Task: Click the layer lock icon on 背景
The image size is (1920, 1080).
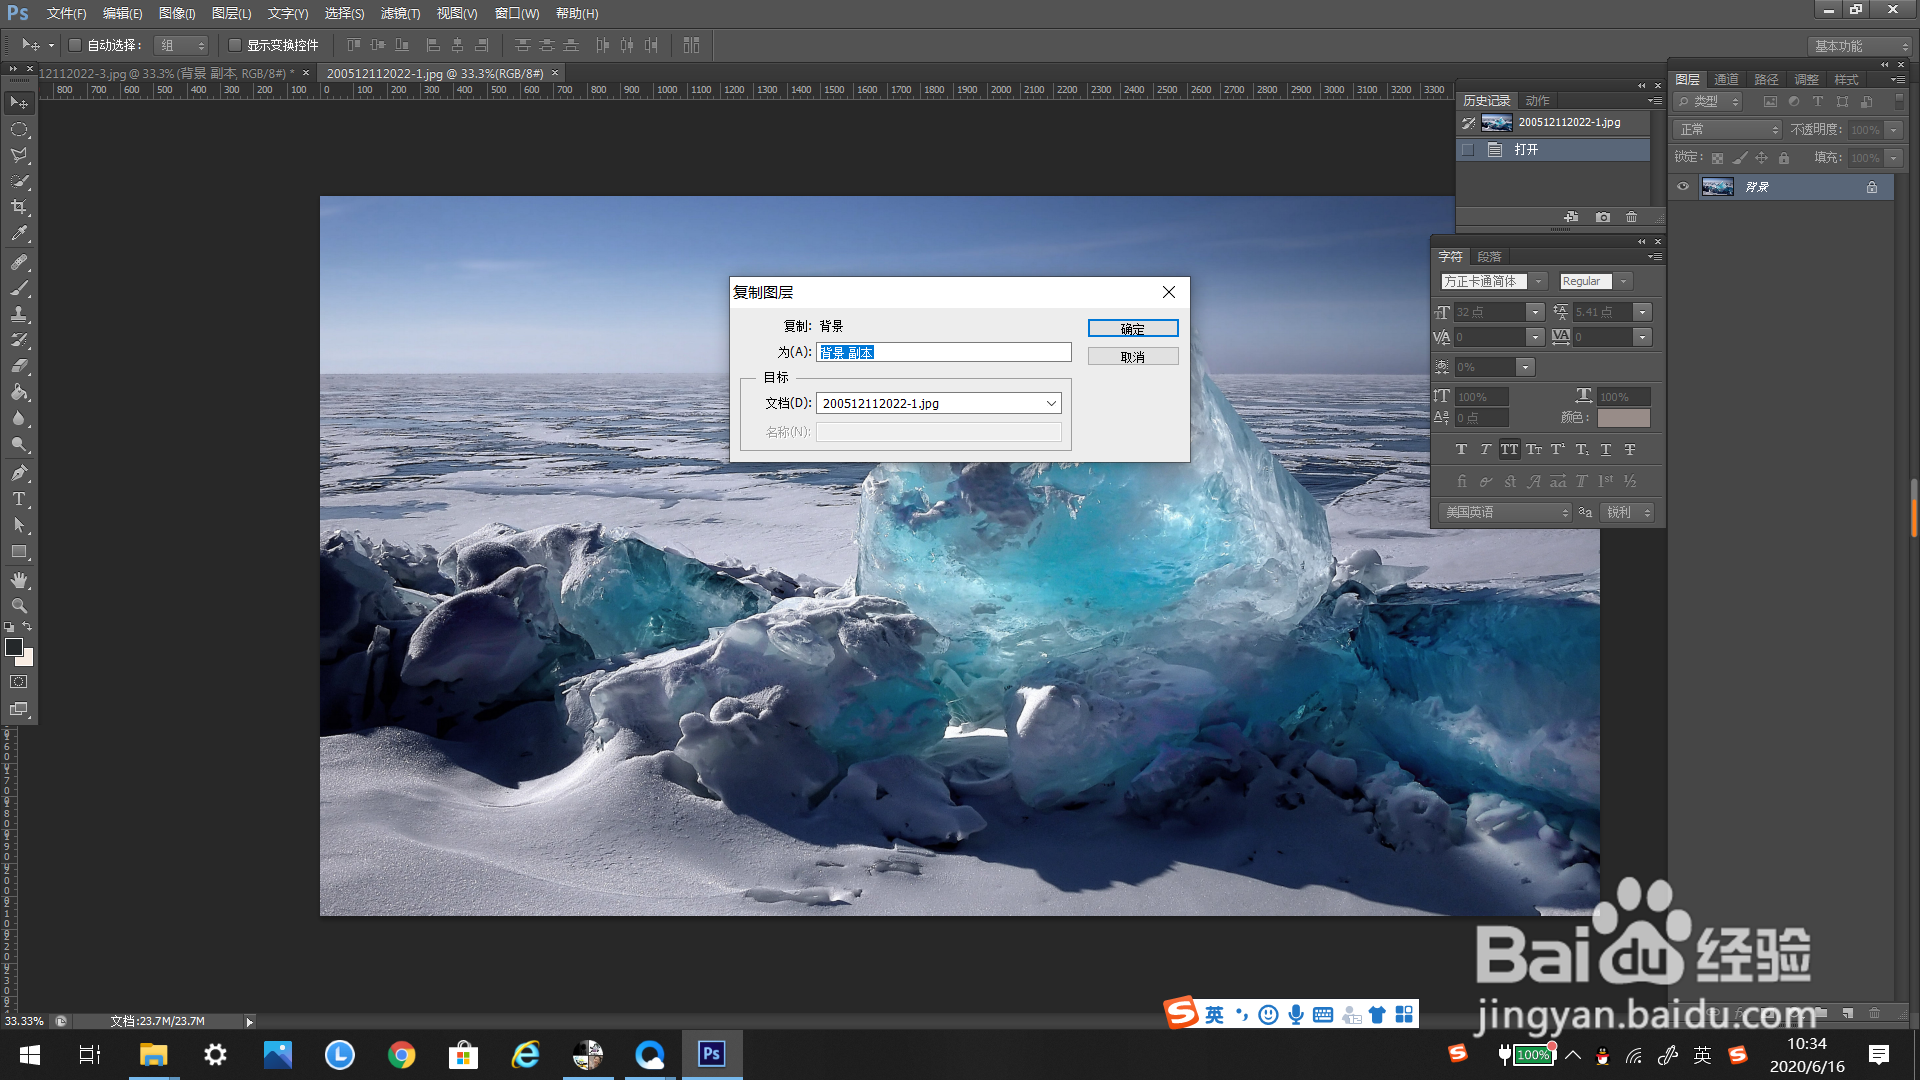Action: coord(1872,187)
